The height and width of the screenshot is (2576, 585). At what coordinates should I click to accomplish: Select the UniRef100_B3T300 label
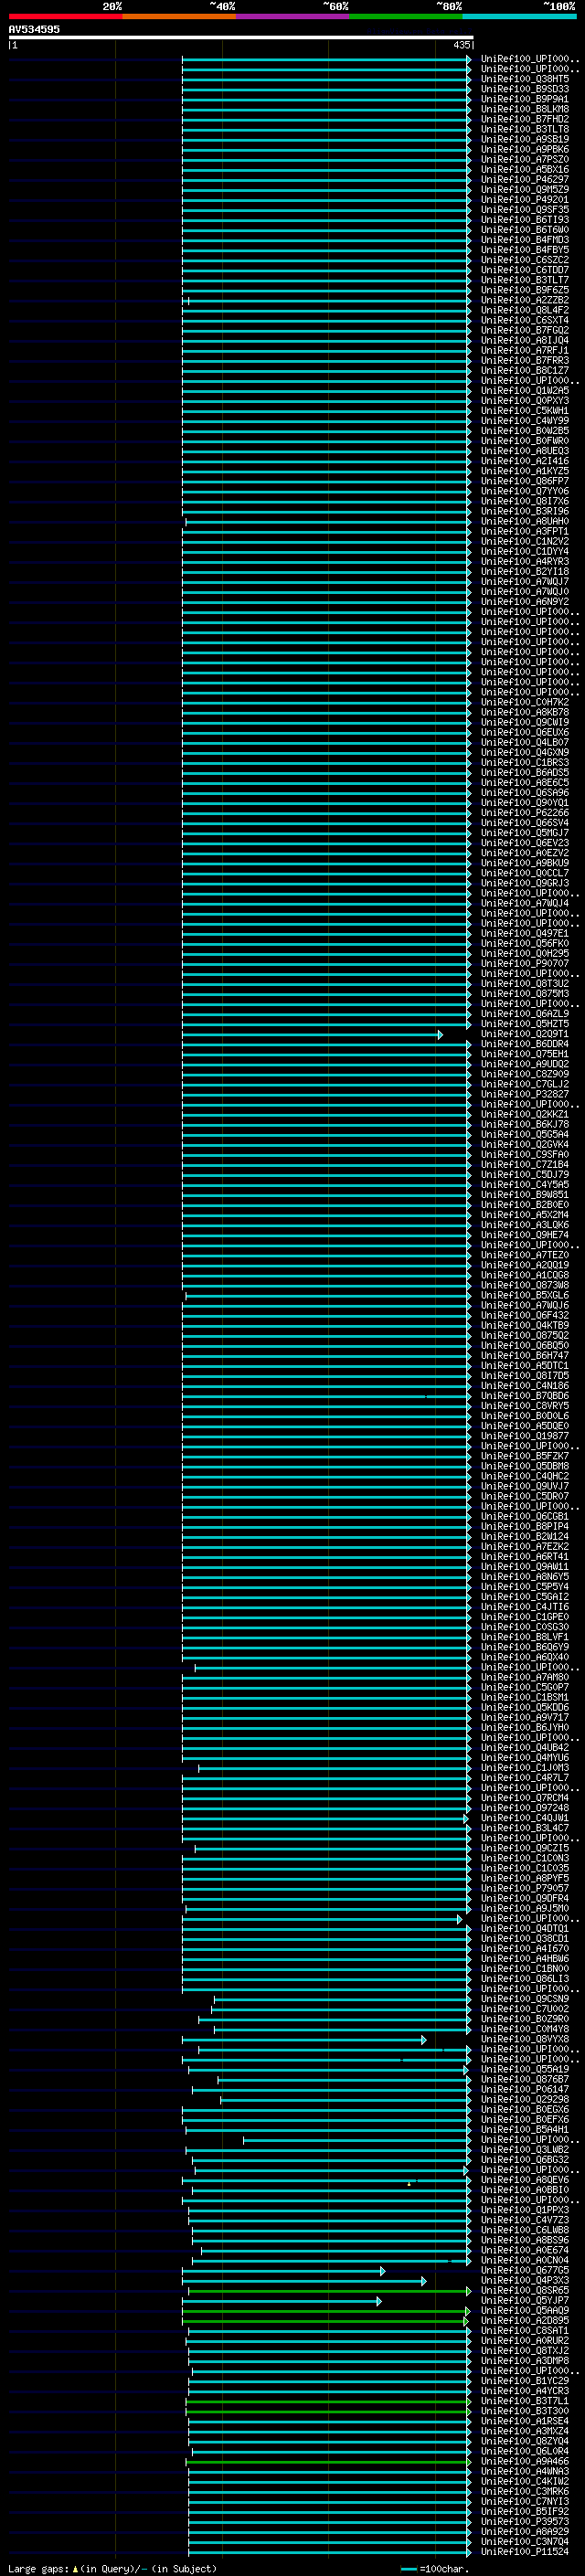[x=524, y=2411]
